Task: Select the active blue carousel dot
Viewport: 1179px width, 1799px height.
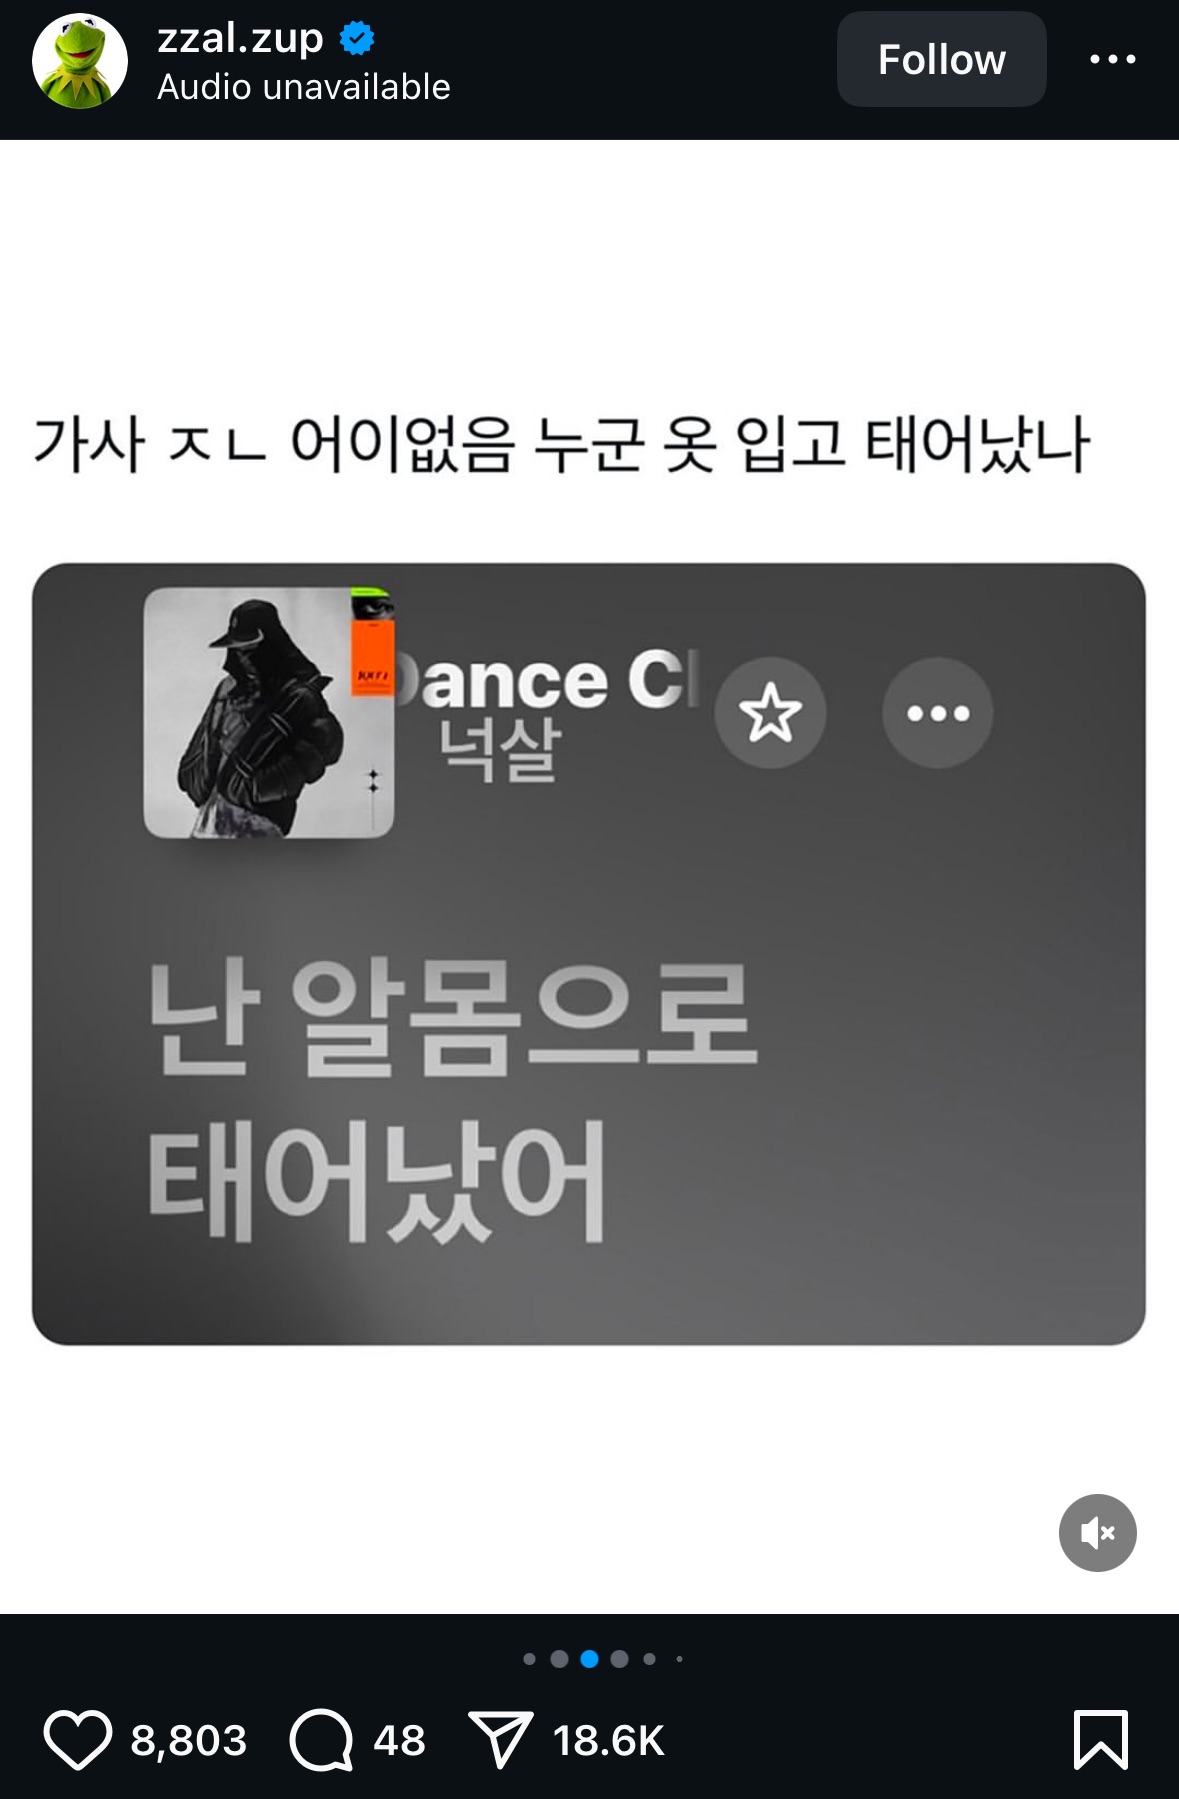Action: click(590, 1659)
